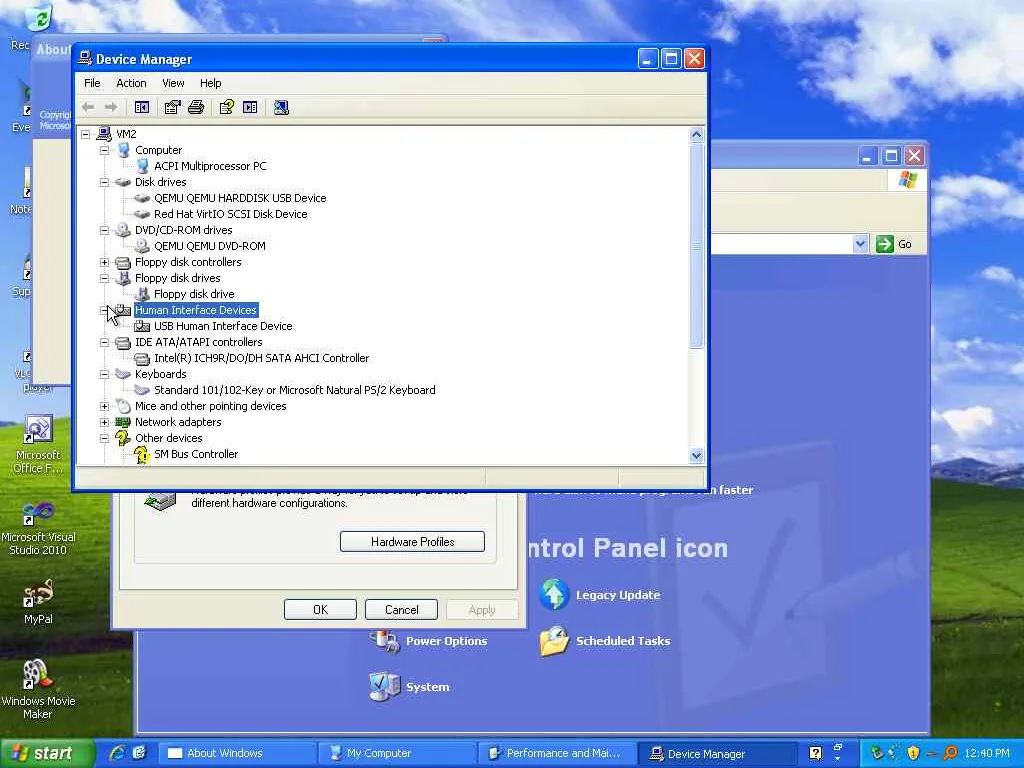Screen dimensions: 1024x768
Task: Collapse IDE ATA/ATAPI controllers
Action: tap(104, 342)
